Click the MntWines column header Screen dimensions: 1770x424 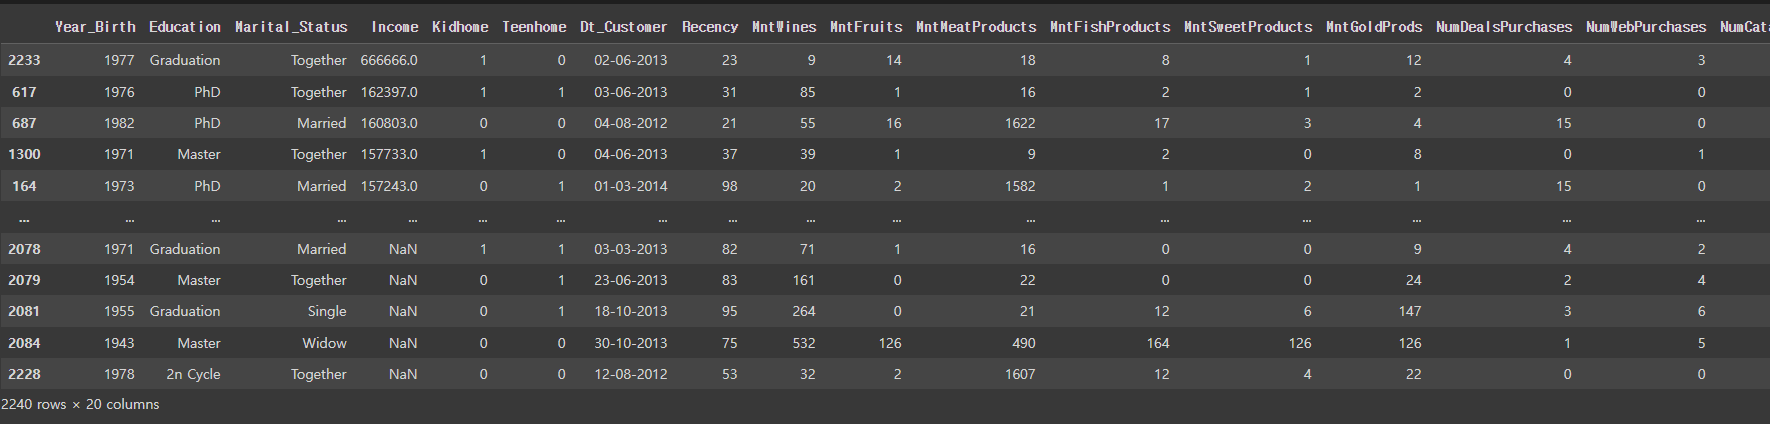784,27
